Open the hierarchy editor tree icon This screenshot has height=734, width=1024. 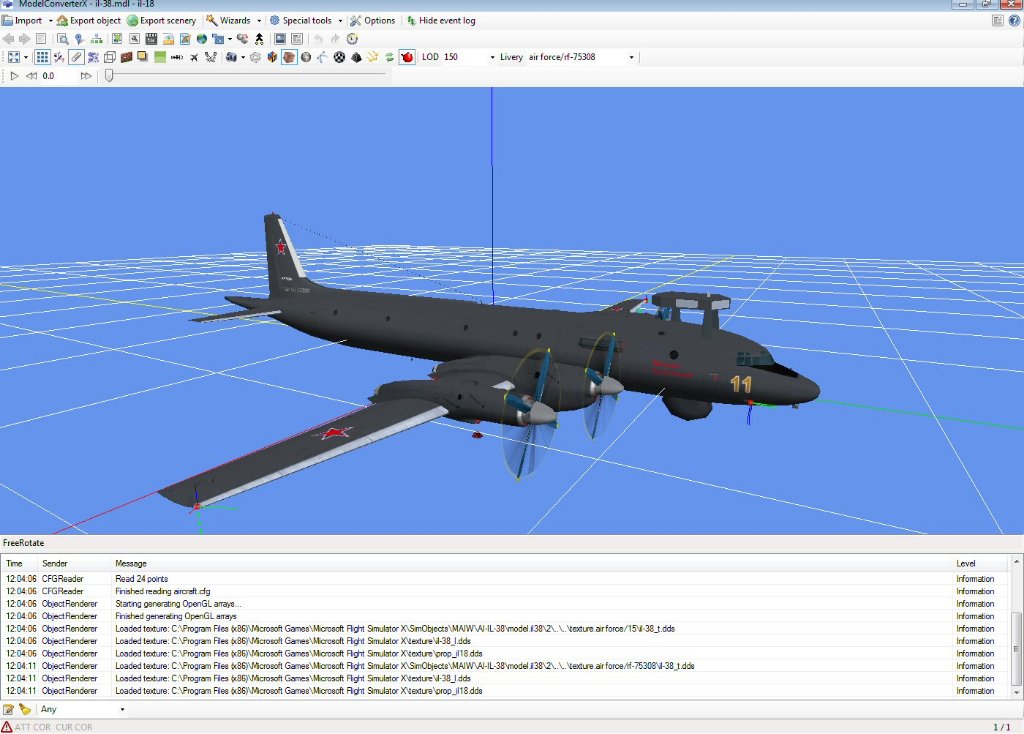[97, 39]
